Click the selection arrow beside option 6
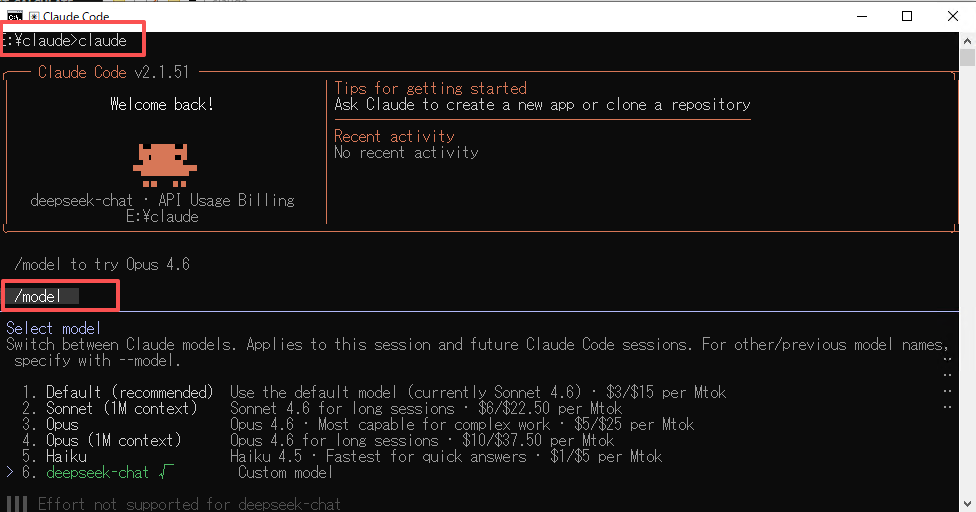This screenshot has height=512, width=976. point(10,472)
